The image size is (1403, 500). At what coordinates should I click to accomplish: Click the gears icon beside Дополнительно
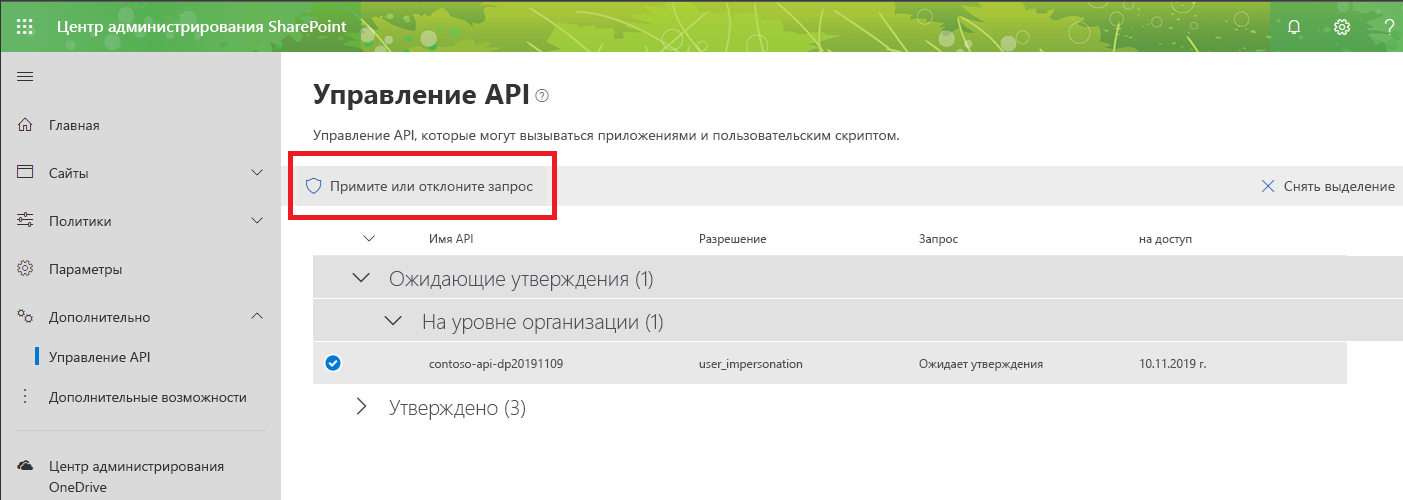coord(26,317)
